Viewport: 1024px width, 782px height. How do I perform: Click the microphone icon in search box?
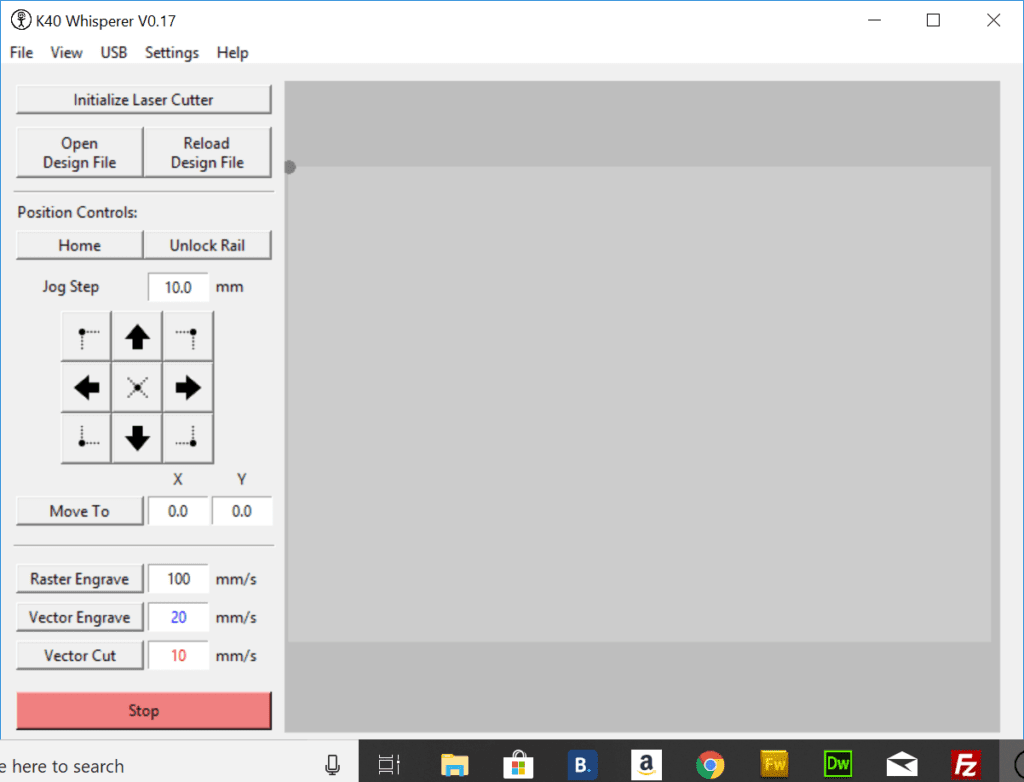332,764
